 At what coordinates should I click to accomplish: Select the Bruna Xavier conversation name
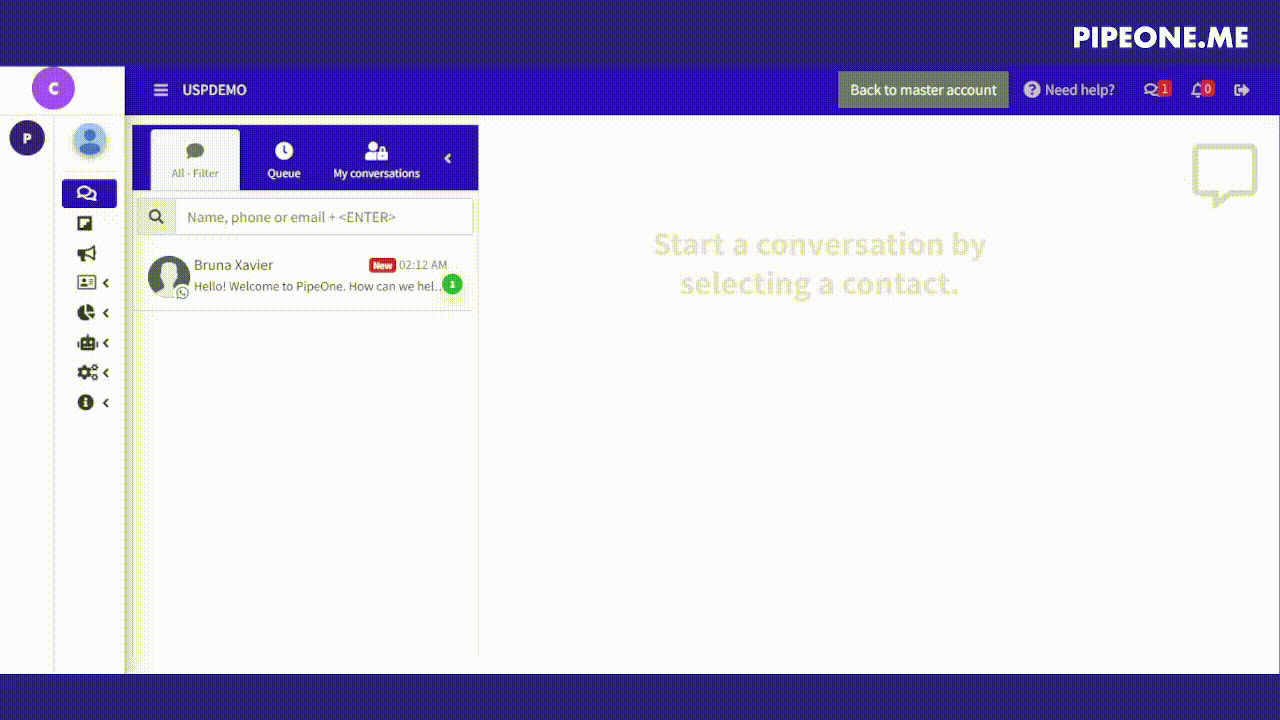(x=233, y=265)
